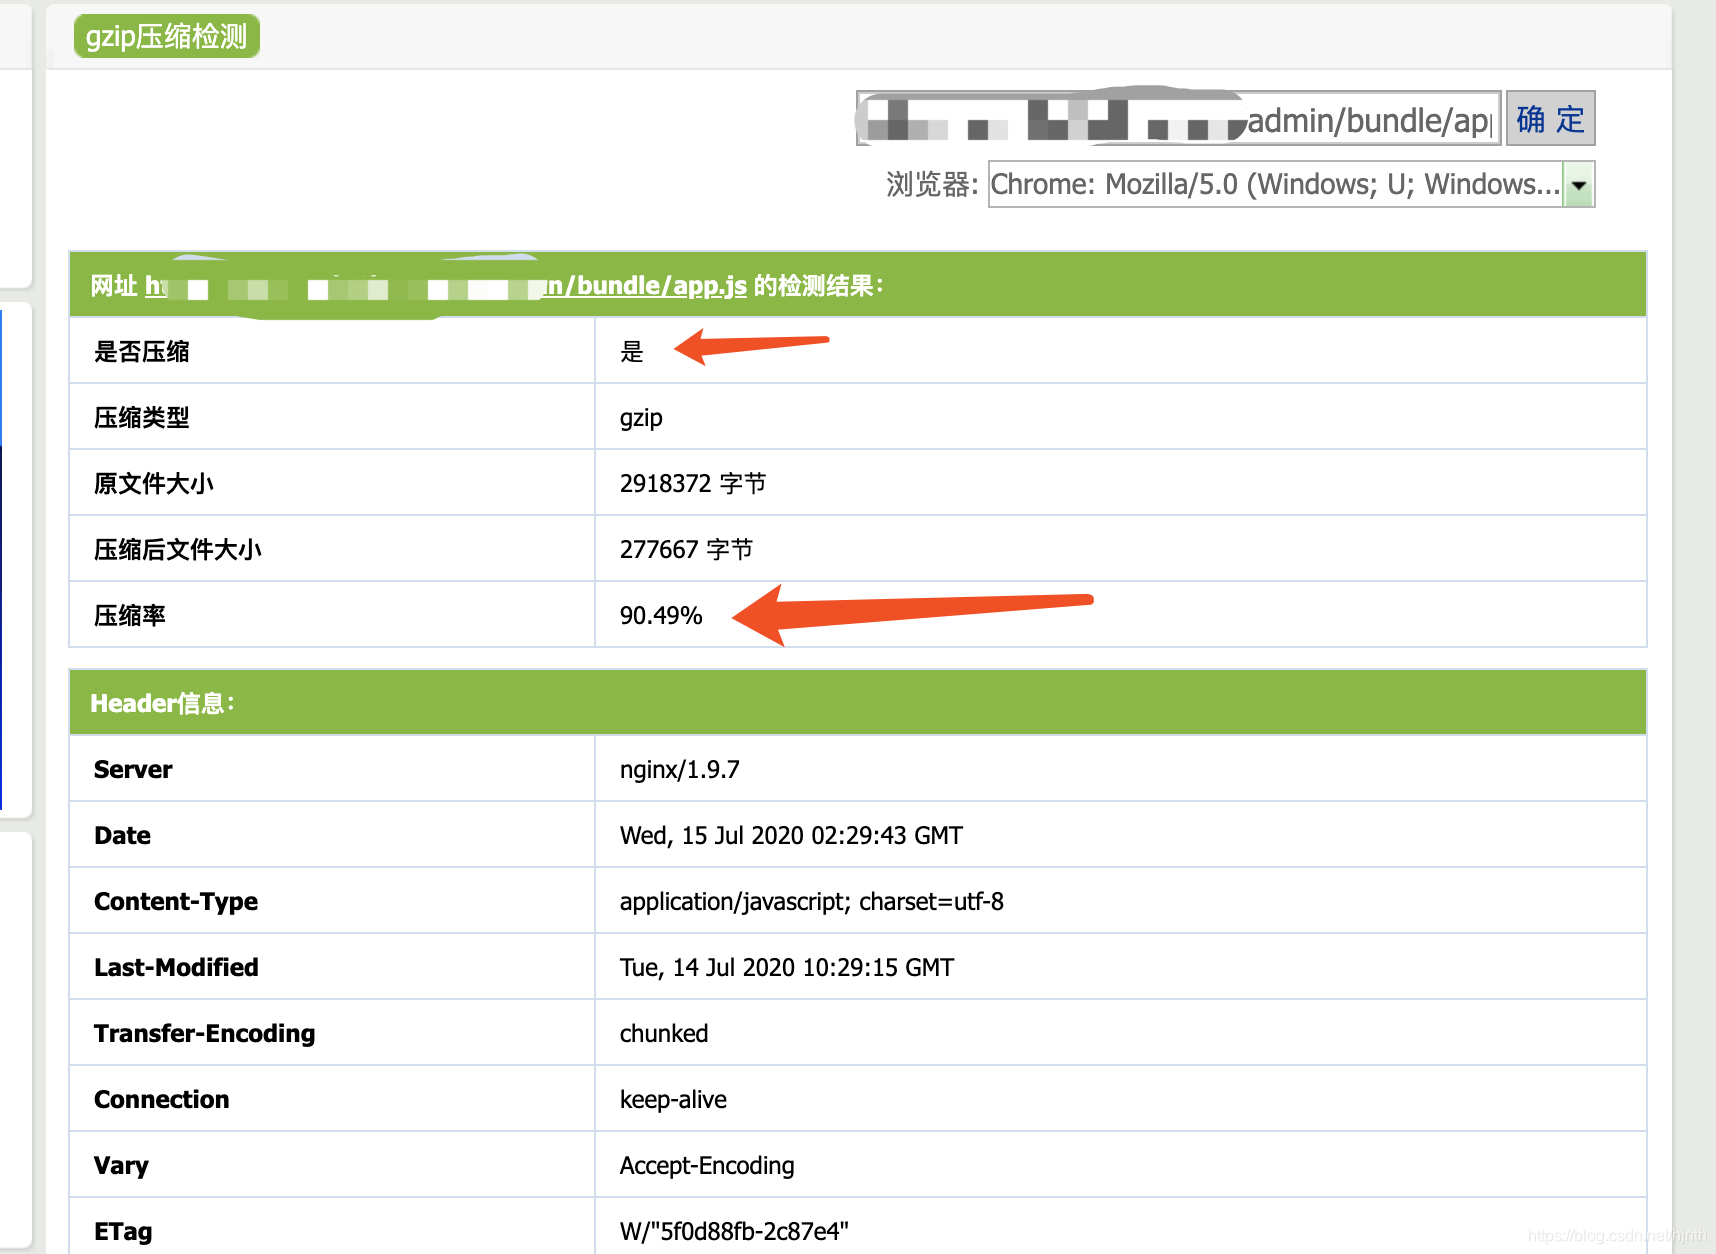1716x1254 pixels.
Task: Click the 确定 confirm button
Action: 1550,119
